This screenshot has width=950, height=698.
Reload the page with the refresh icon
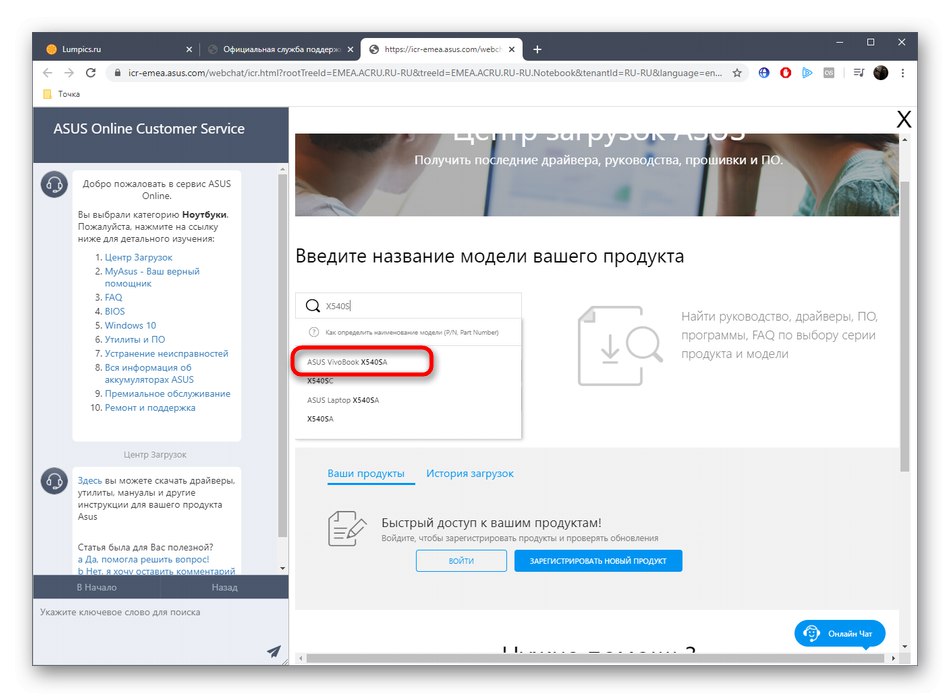(x=91, y=73)
